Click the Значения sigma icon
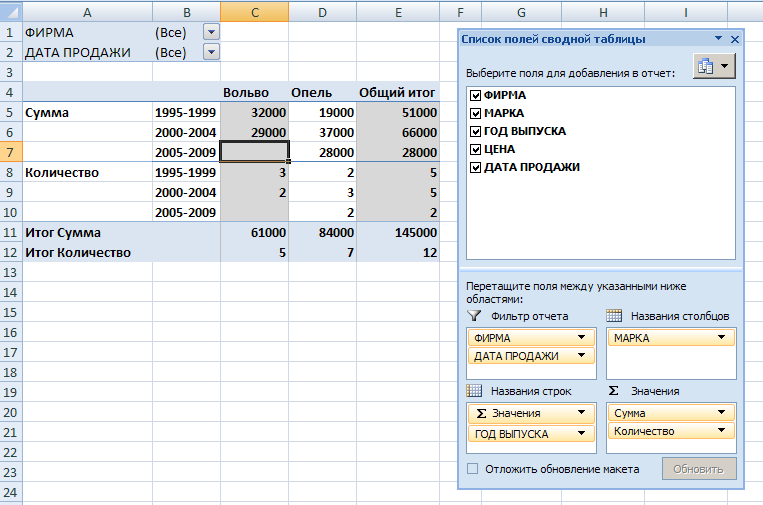Viewport: 763px width, 505px height. (614, 391)
